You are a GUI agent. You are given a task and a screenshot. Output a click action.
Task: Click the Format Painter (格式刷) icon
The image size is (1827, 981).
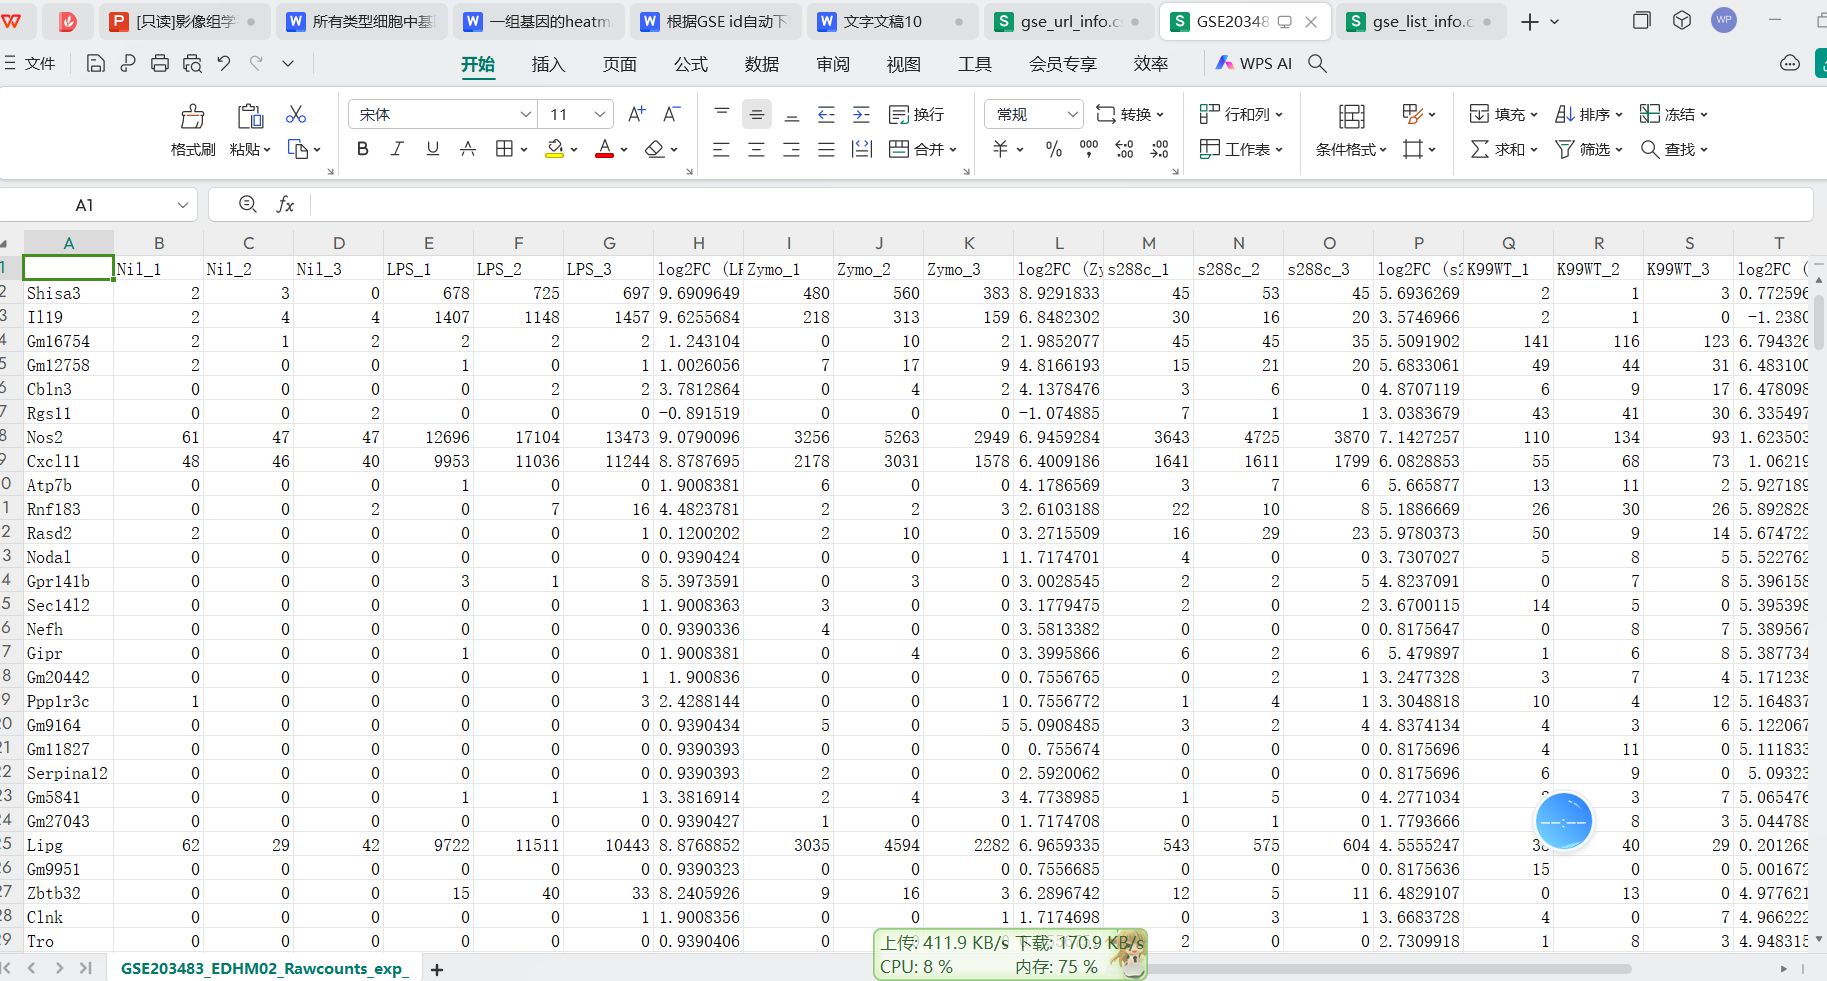(x=192, y=117)
